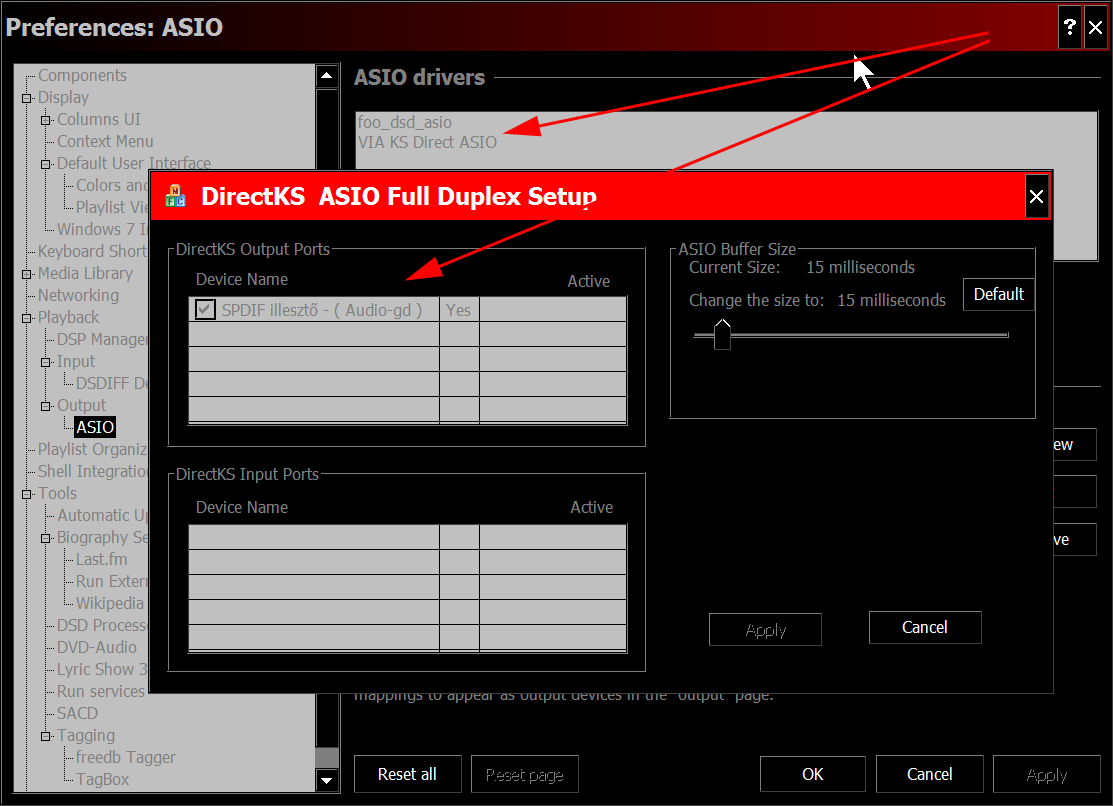The image size is (1113, 806).
Task: Toggle the SPDIF illesztő output port checkbox
Action: [205, 310]
